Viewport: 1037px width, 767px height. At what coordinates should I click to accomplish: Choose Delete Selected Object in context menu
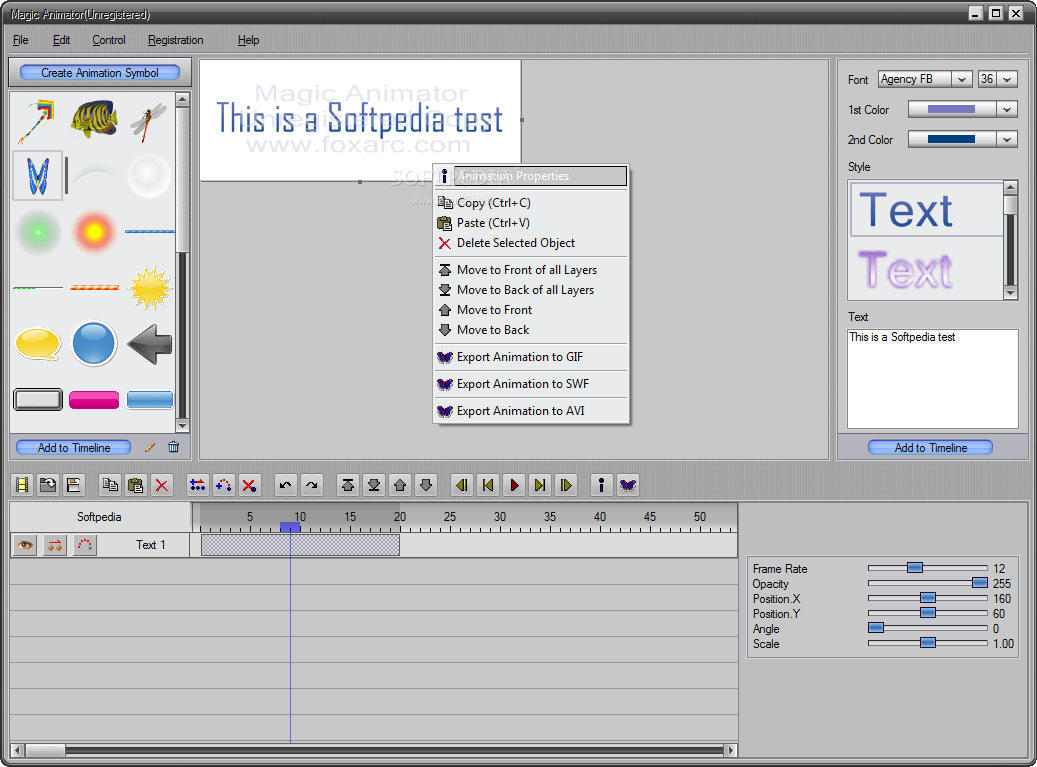(x=531, y=243)
